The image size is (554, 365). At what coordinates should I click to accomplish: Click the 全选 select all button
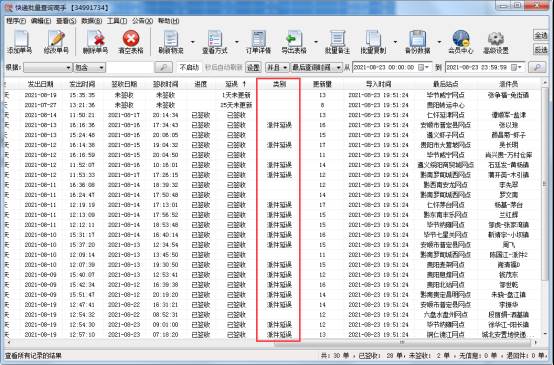[x=541, y=35]
